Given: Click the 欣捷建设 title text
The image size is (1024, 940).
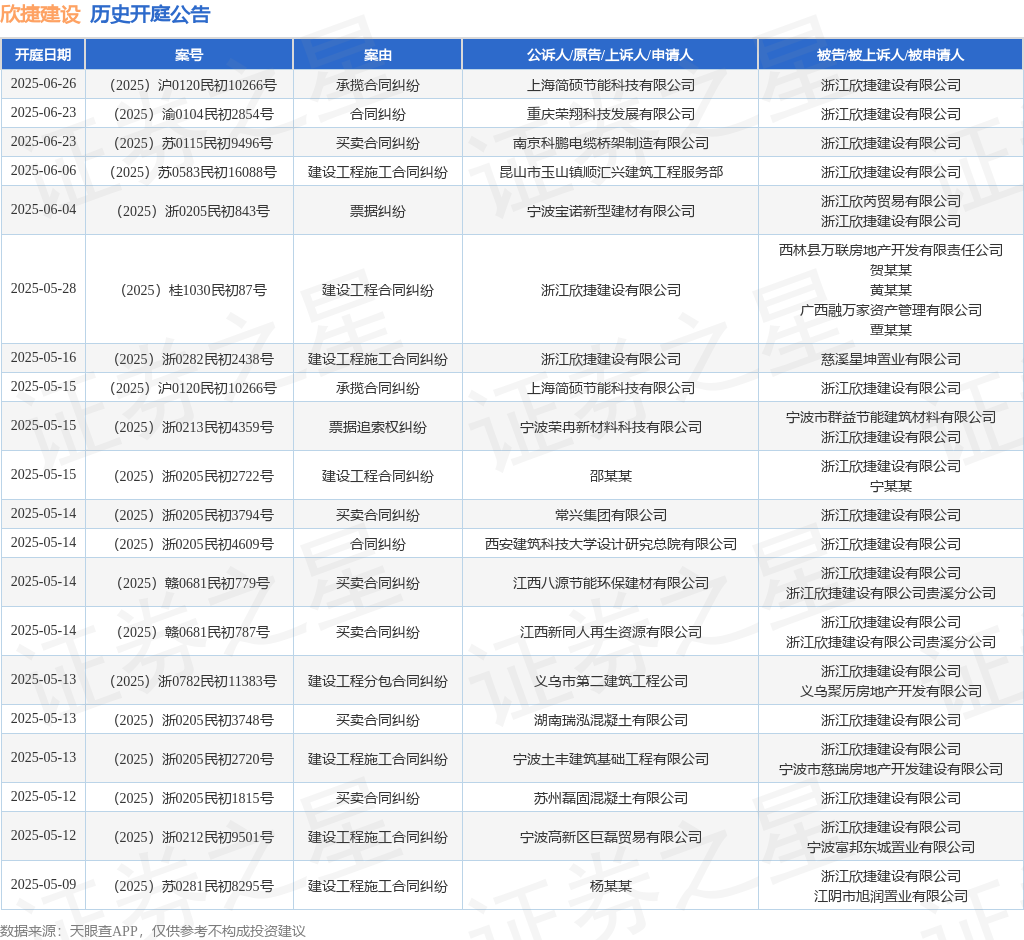Looking at the screenshot, I should (40, 14).
